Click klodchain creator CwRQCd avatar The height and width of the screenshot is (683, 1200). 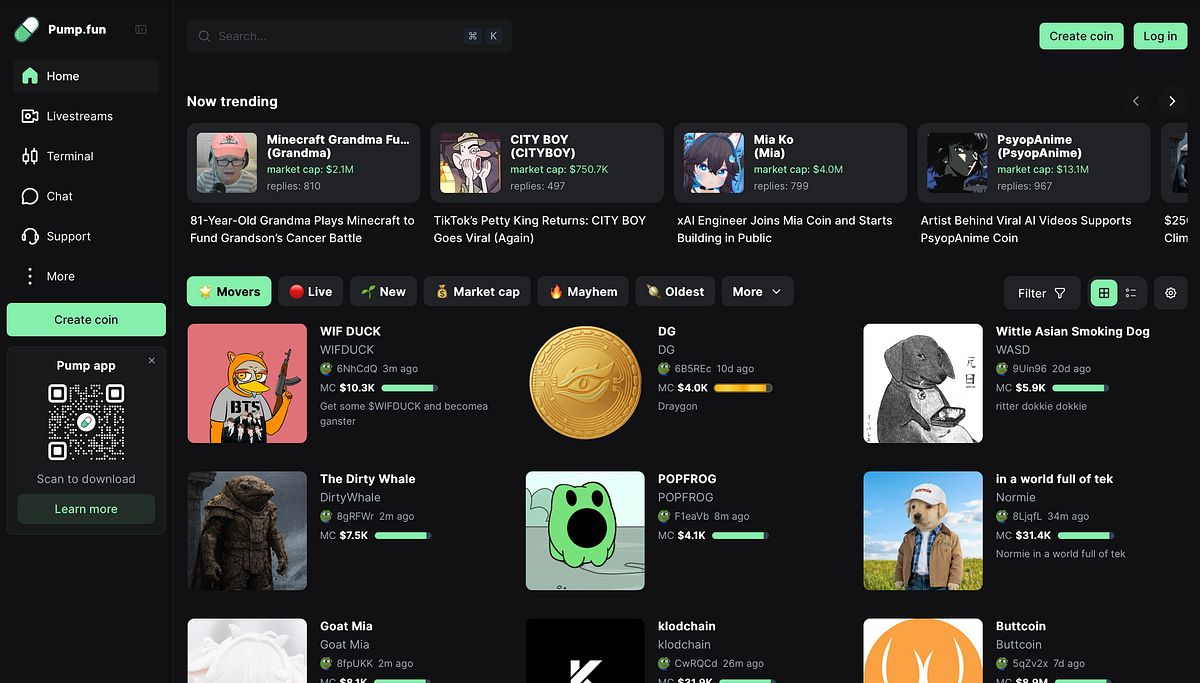pos(664,664)
